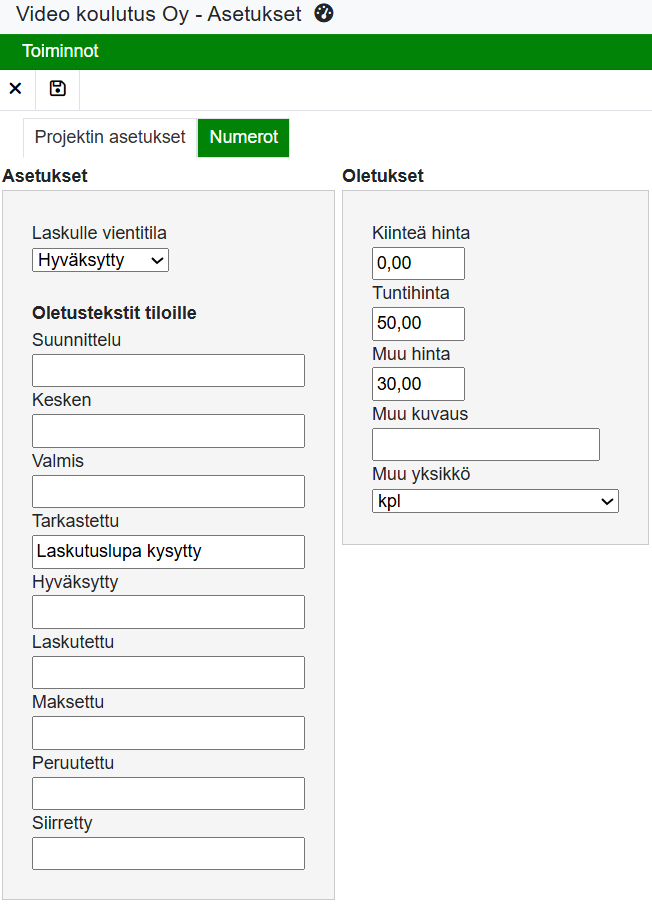Click the X close icon in toolbar
This screenshot has height=907, width=652.
[x=16, y=89]
